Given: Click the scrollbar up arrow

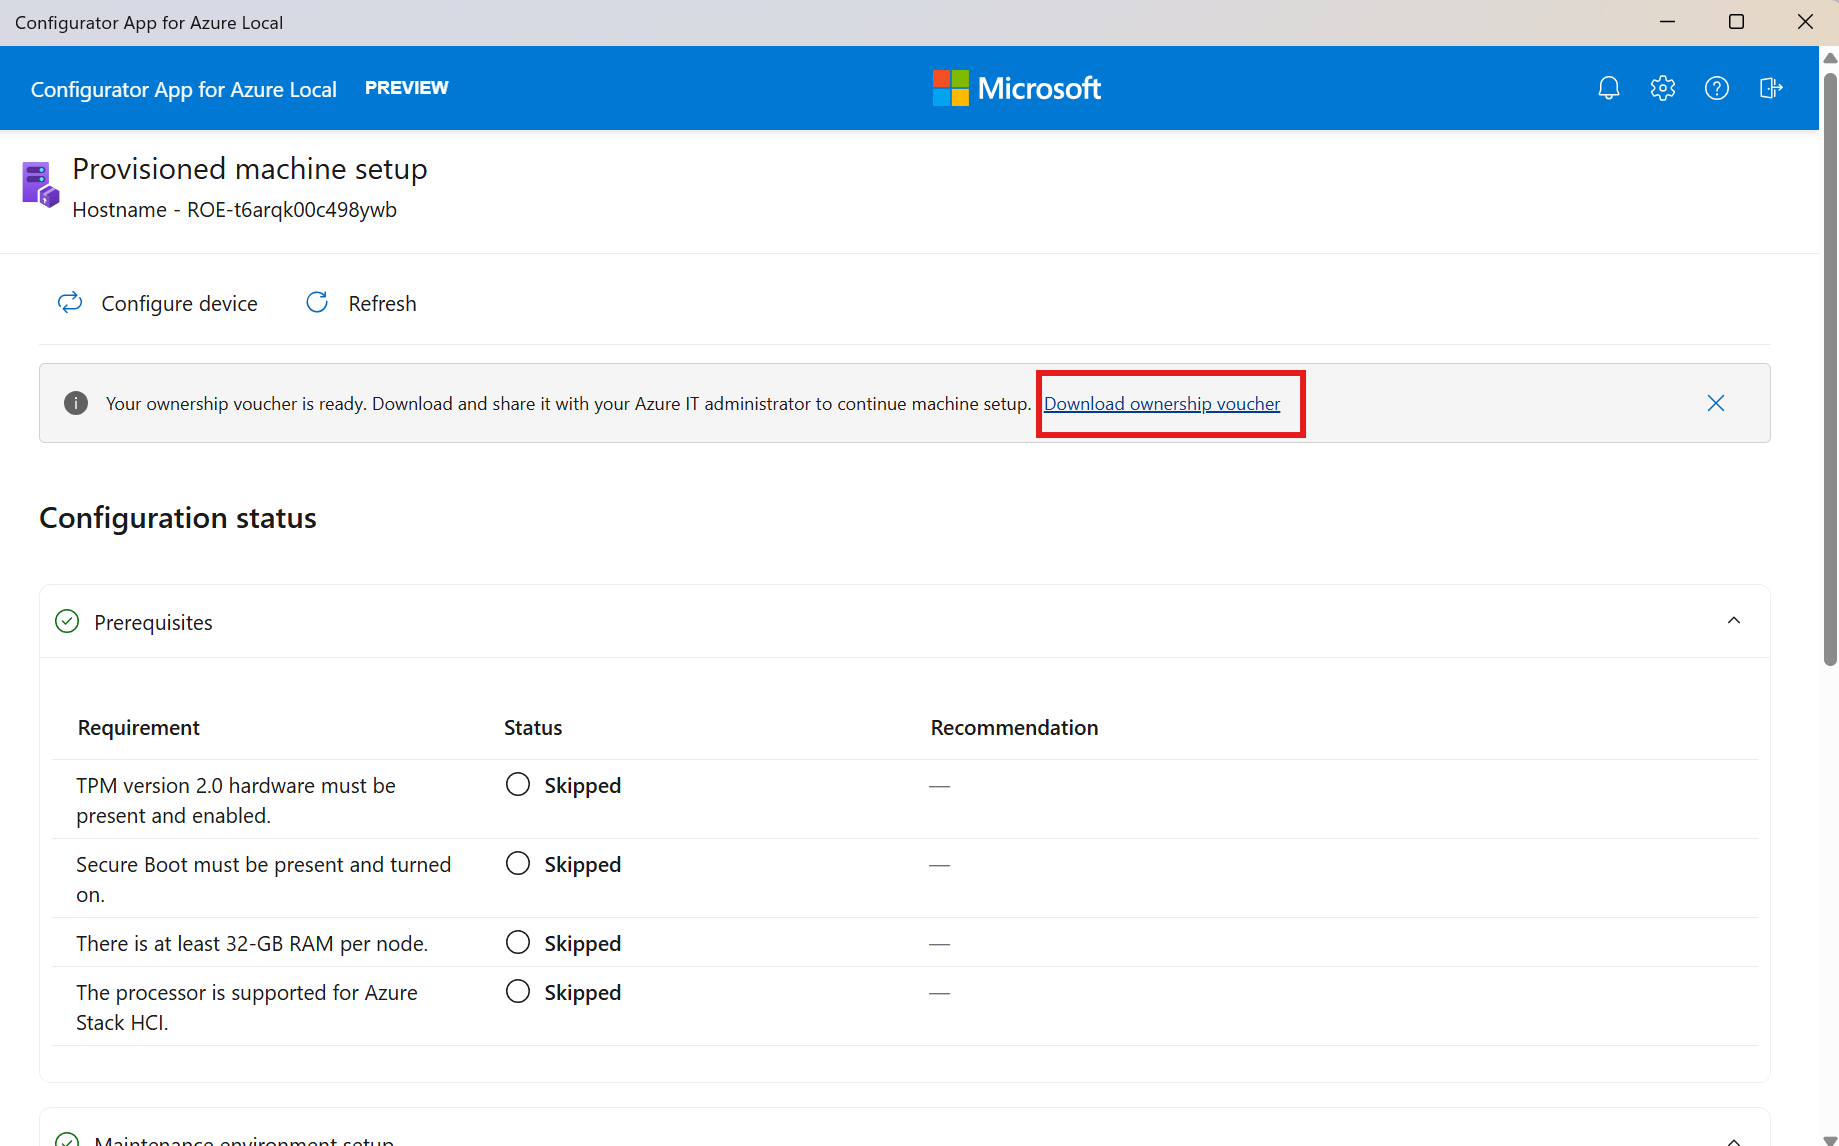Looking at the screenshot, I should (x=1830, y=58).
